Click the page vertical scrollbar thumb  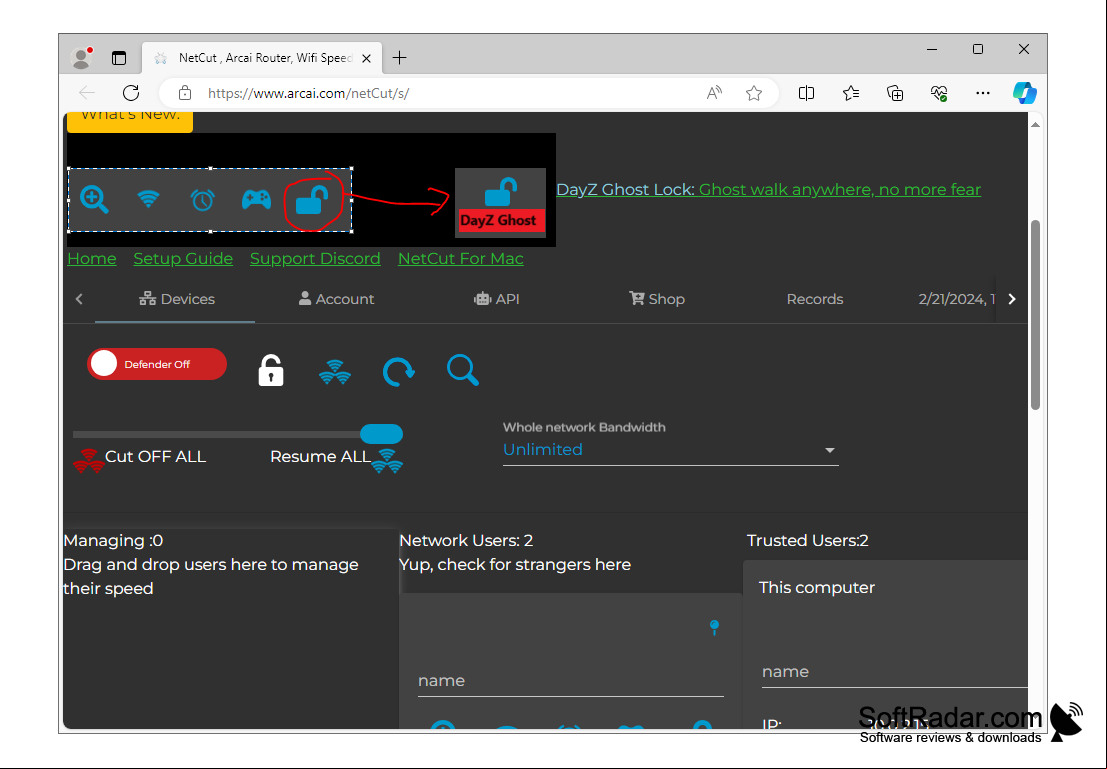pyautogui.click(x=1035, y=314)
